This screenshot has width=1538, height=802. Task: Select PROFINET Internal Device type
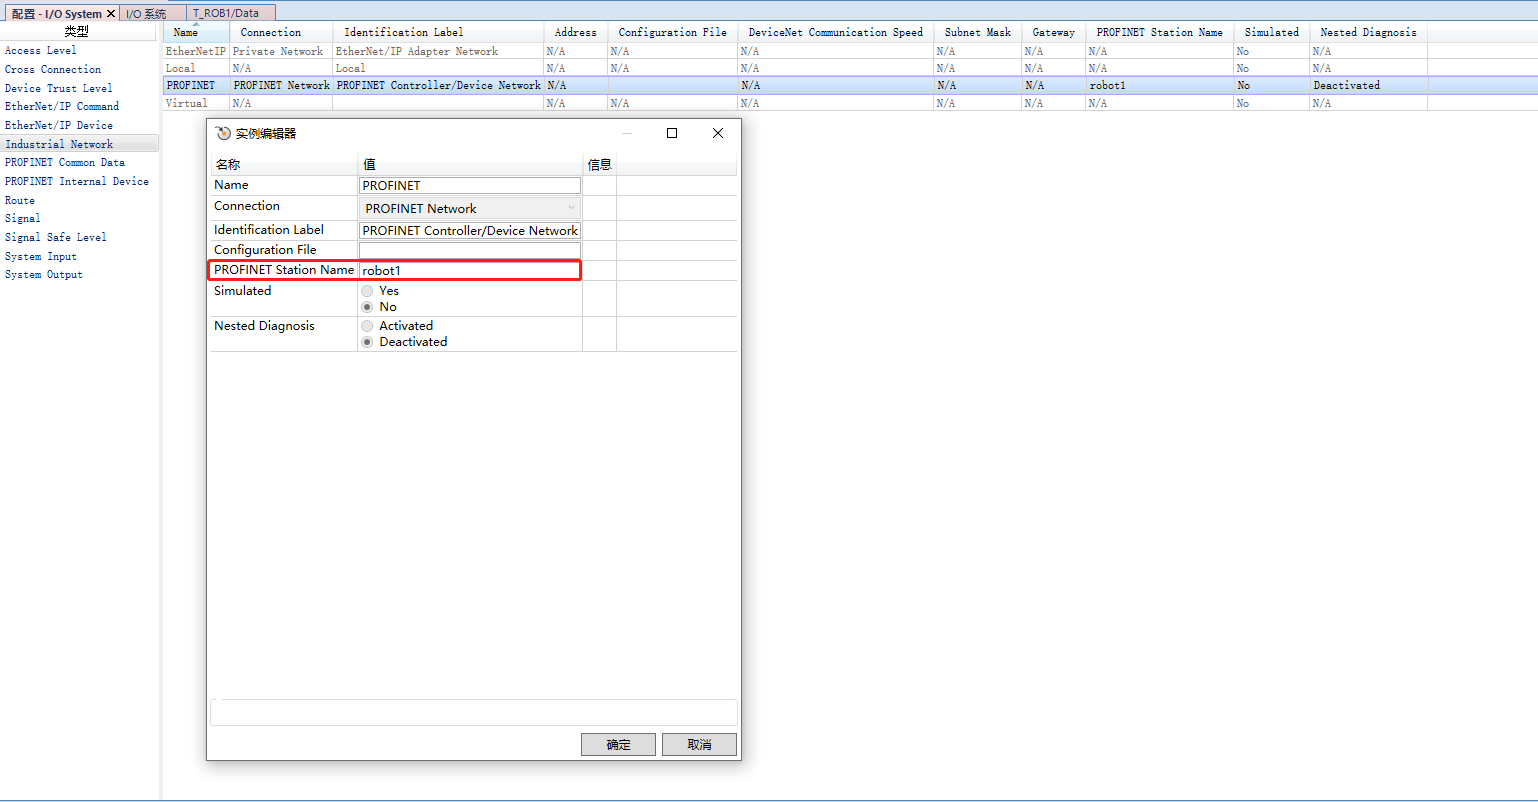[79, 181]
